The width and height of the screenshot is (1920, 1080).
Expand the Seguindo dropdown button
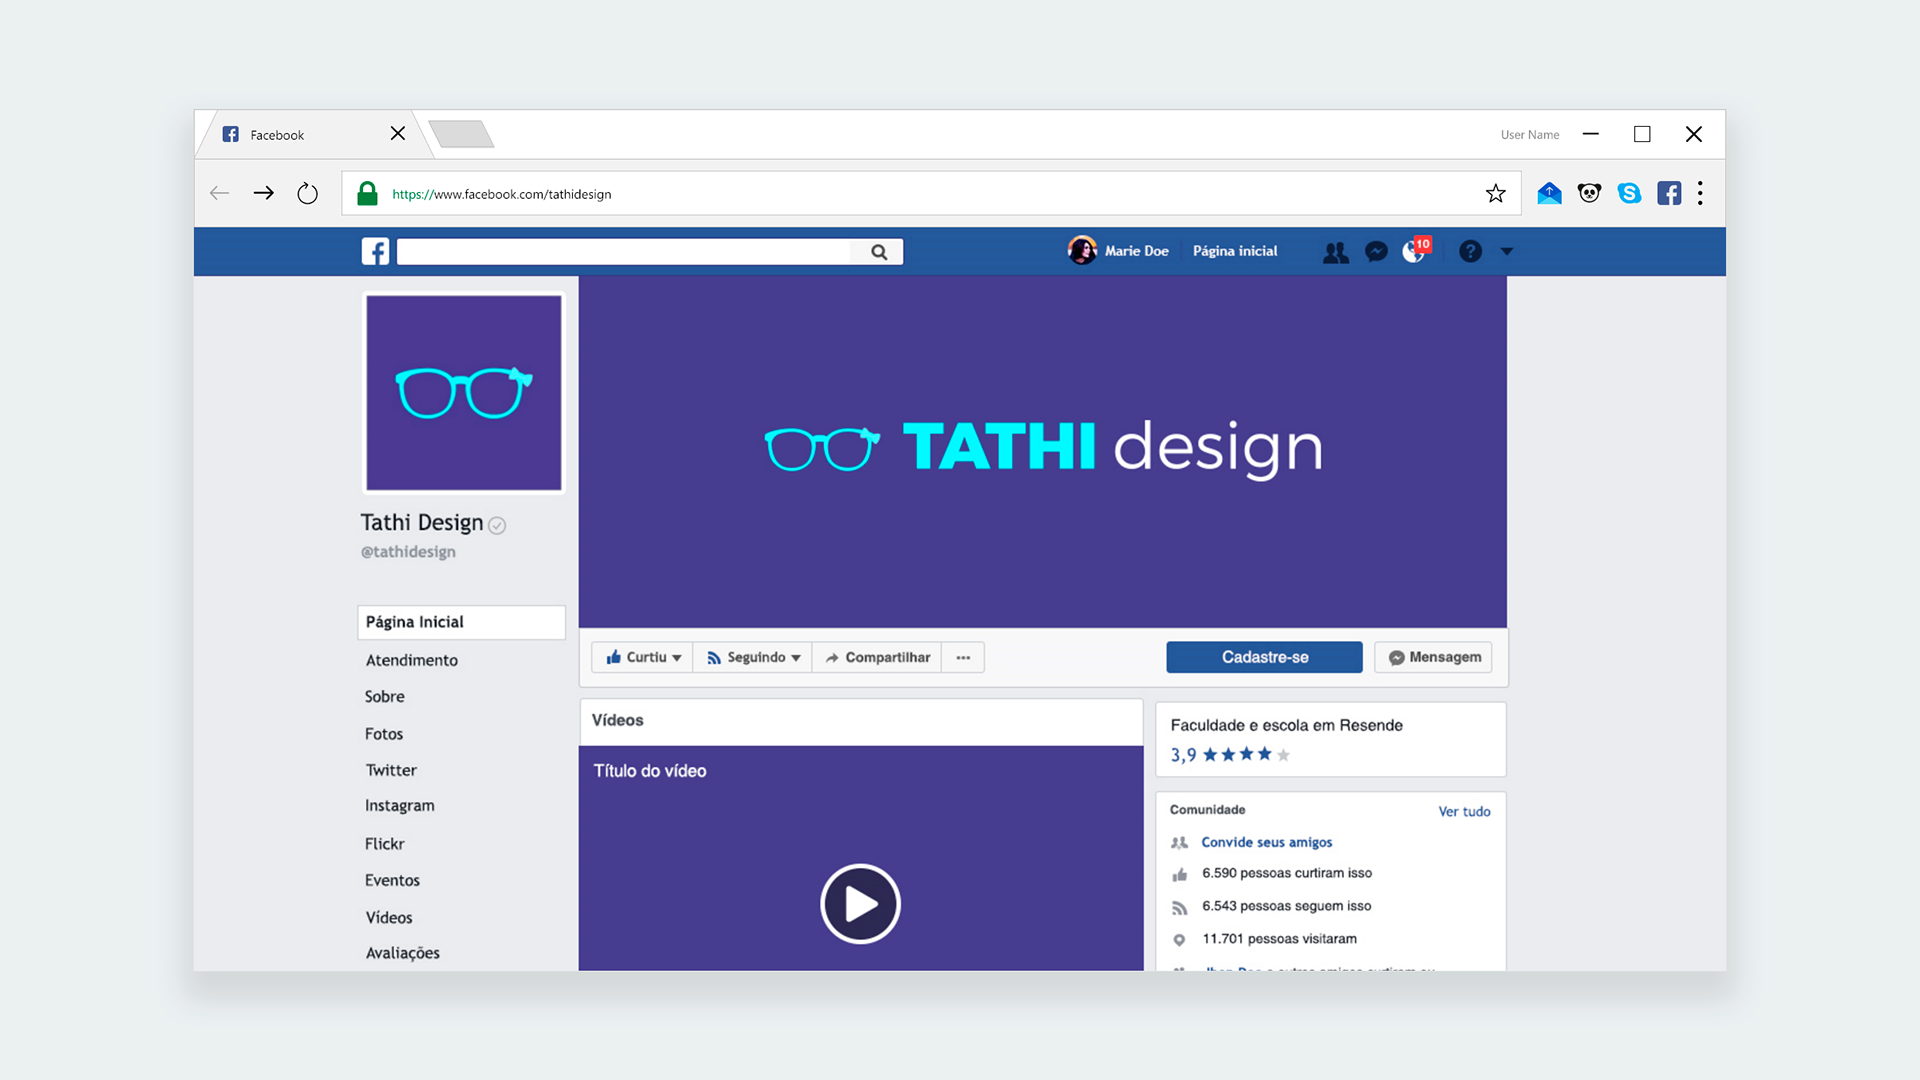(752, 657)
